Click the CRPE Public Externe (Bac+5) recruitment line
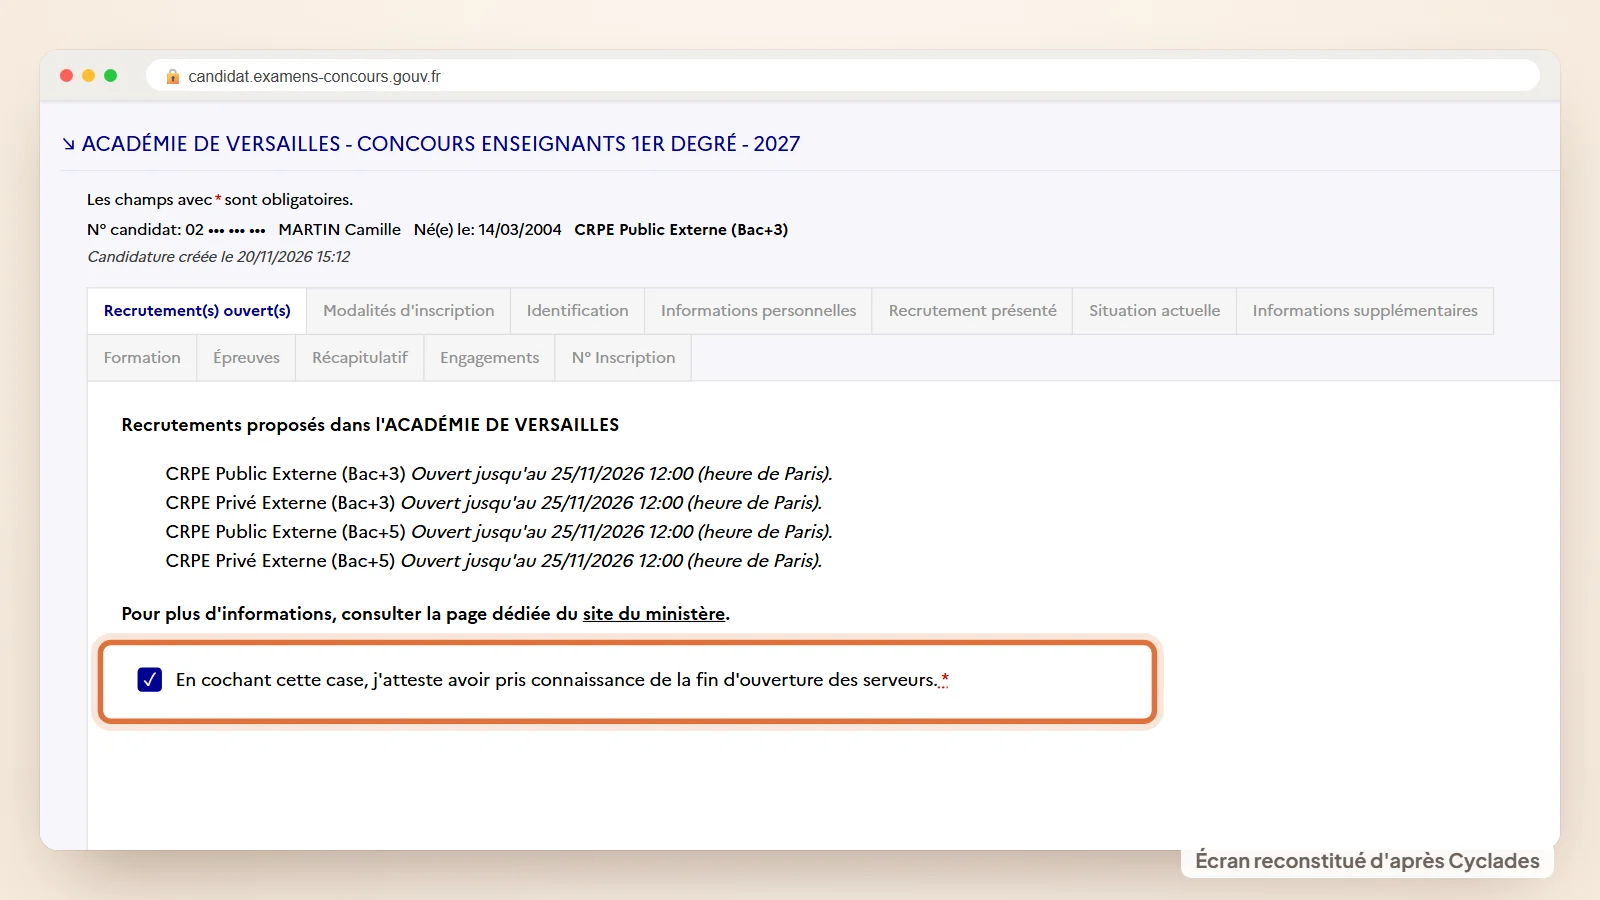 click(499, 532)
